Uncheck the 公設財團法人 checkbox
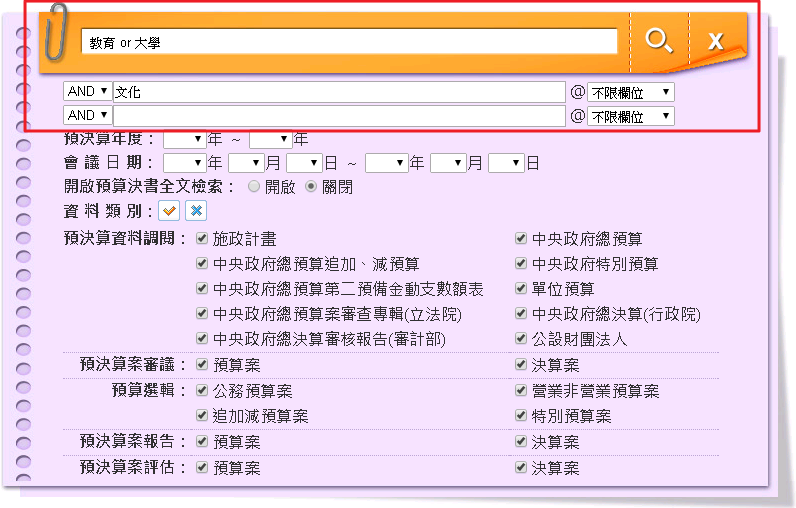This screenshot has width=796, height=508. (521, 339)
